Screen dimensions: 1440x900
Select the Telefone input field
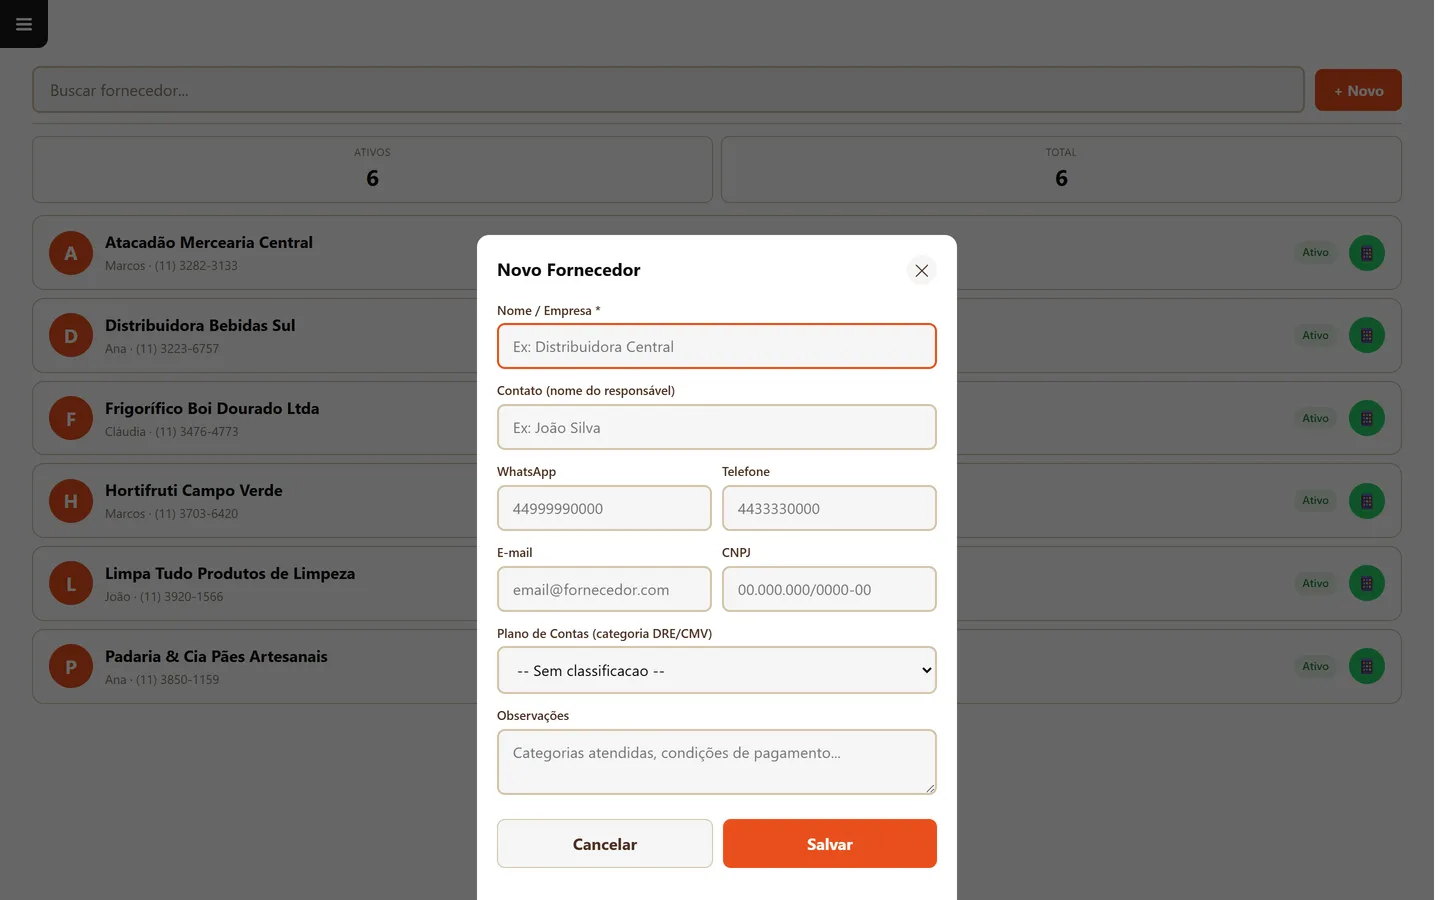829,508
